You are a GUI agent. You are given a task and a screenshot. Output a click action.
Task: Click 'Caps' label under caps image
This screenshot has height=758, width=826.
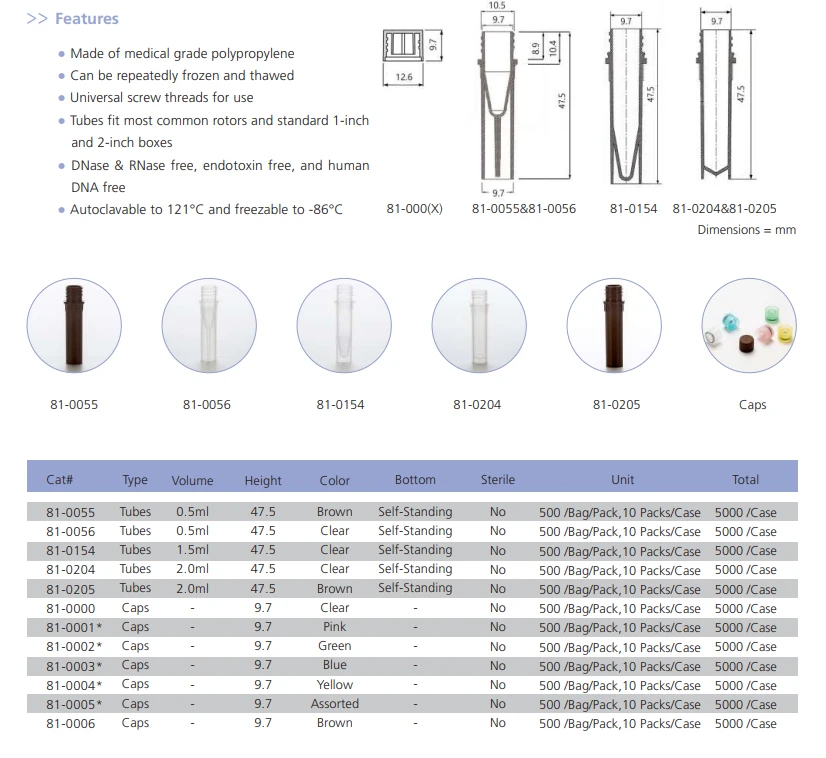pos(752,405)
